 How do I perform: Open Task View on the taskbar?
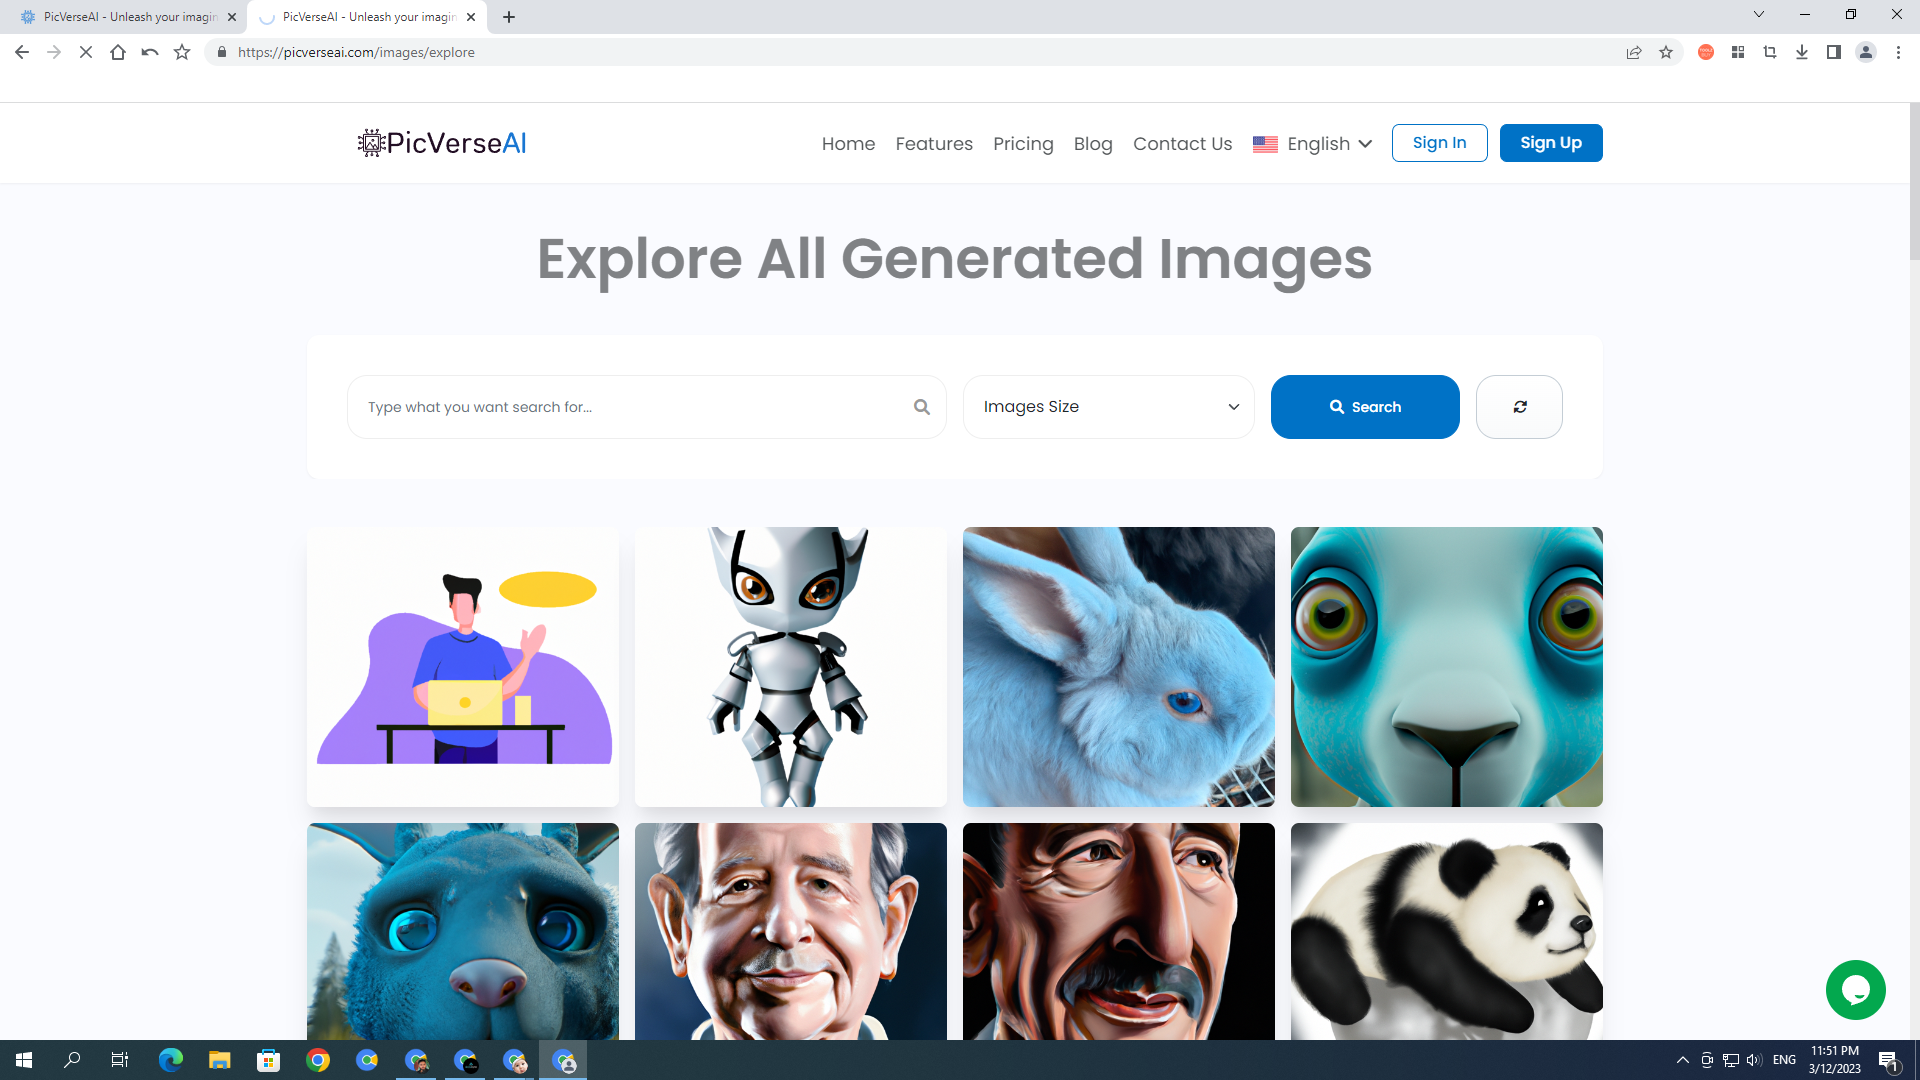tap(120, 1060)
